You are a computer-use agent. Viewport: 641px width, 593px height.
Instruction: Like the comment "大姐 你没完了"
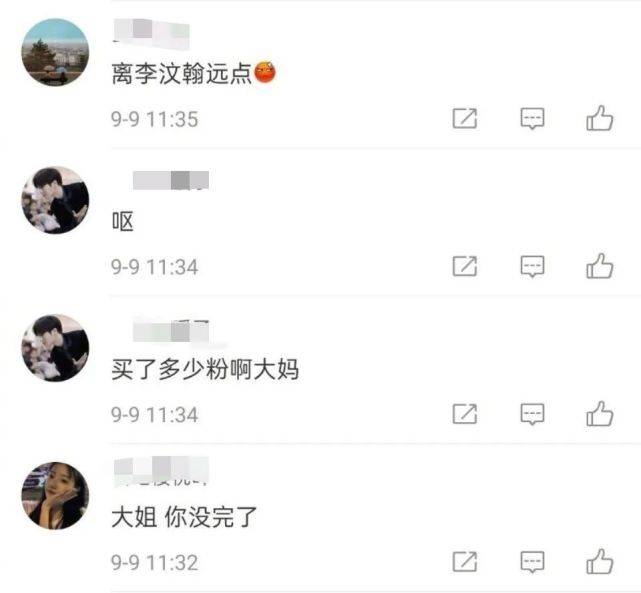point(600,562)
